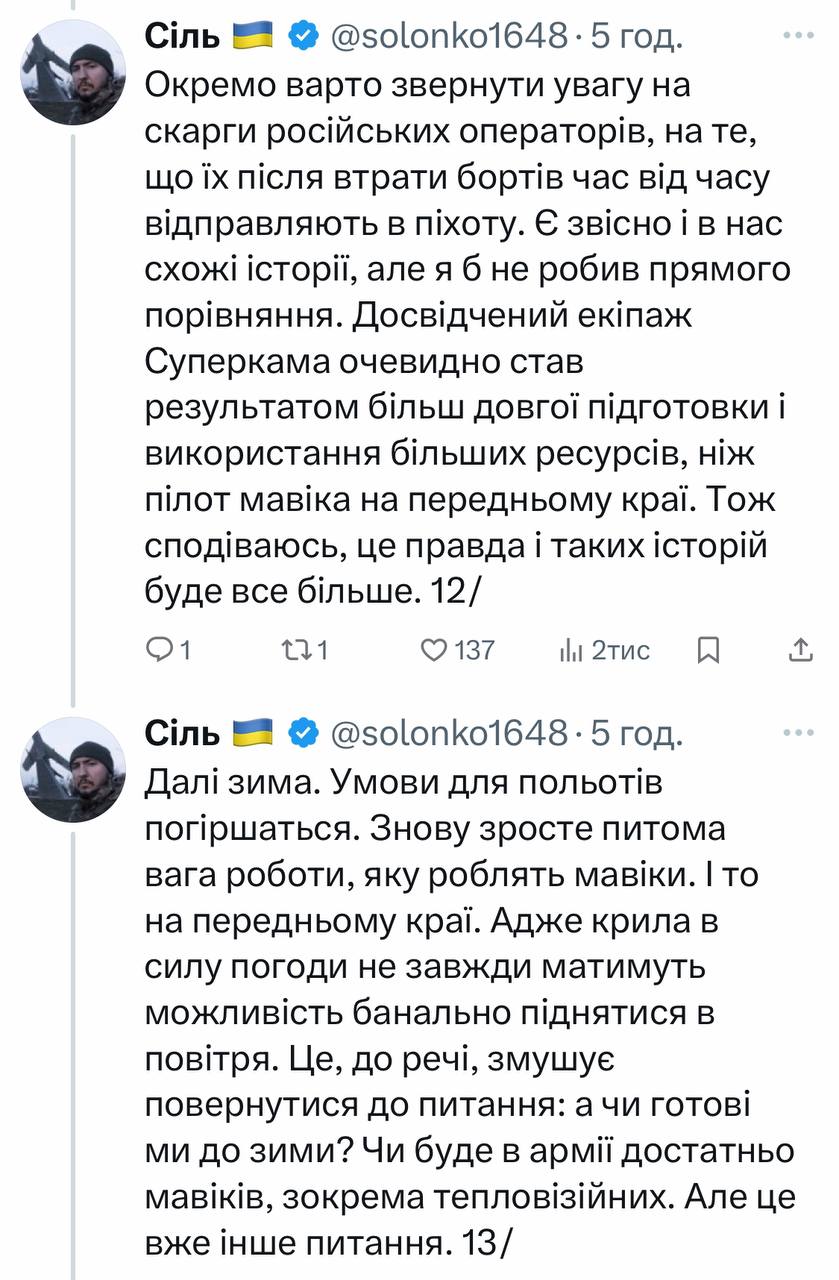The height and width of the screenshot is (1280, 839).
Task: Click the display name Сіль on second tweet
Action: 181,734
